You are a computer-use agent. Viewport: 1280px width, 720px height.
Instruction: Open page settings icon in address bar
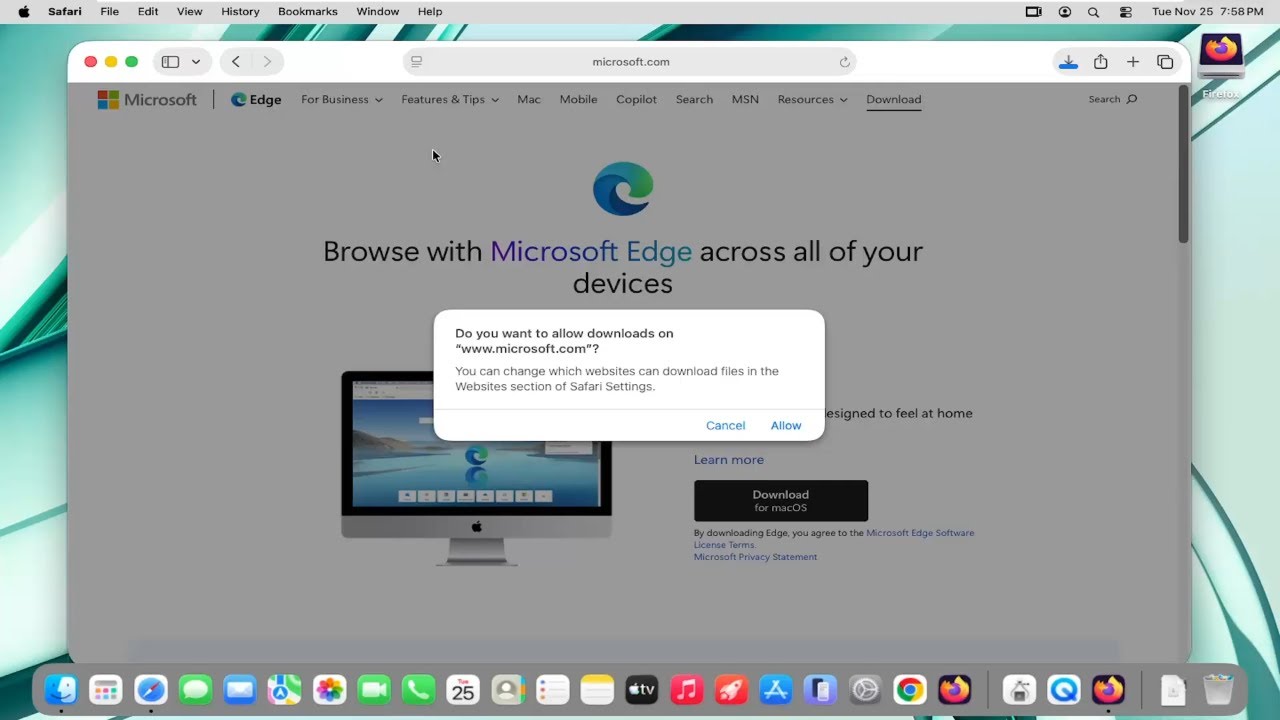417,62
